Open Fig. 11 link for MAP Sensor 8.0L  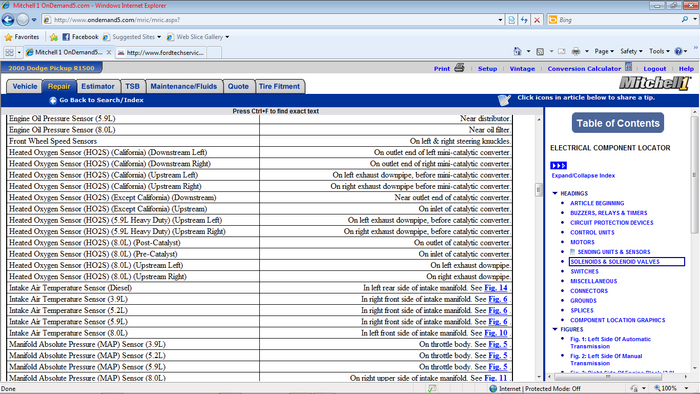tap(496, 378)
